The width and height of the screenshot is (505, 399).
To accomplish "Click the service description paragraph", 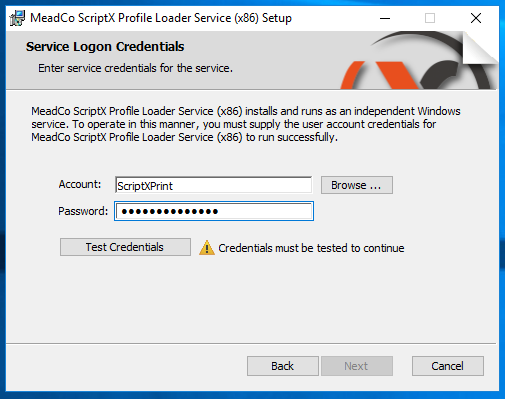I will coord(246,124).
